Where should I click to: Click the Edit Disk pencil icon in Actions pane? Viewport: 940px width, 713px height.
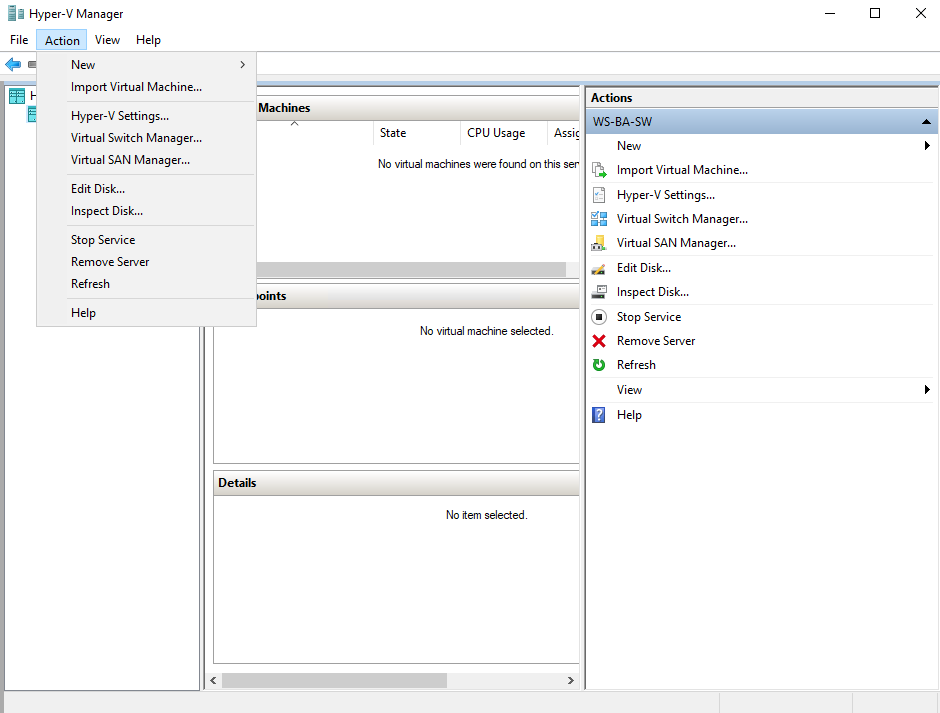coord(599,268)
